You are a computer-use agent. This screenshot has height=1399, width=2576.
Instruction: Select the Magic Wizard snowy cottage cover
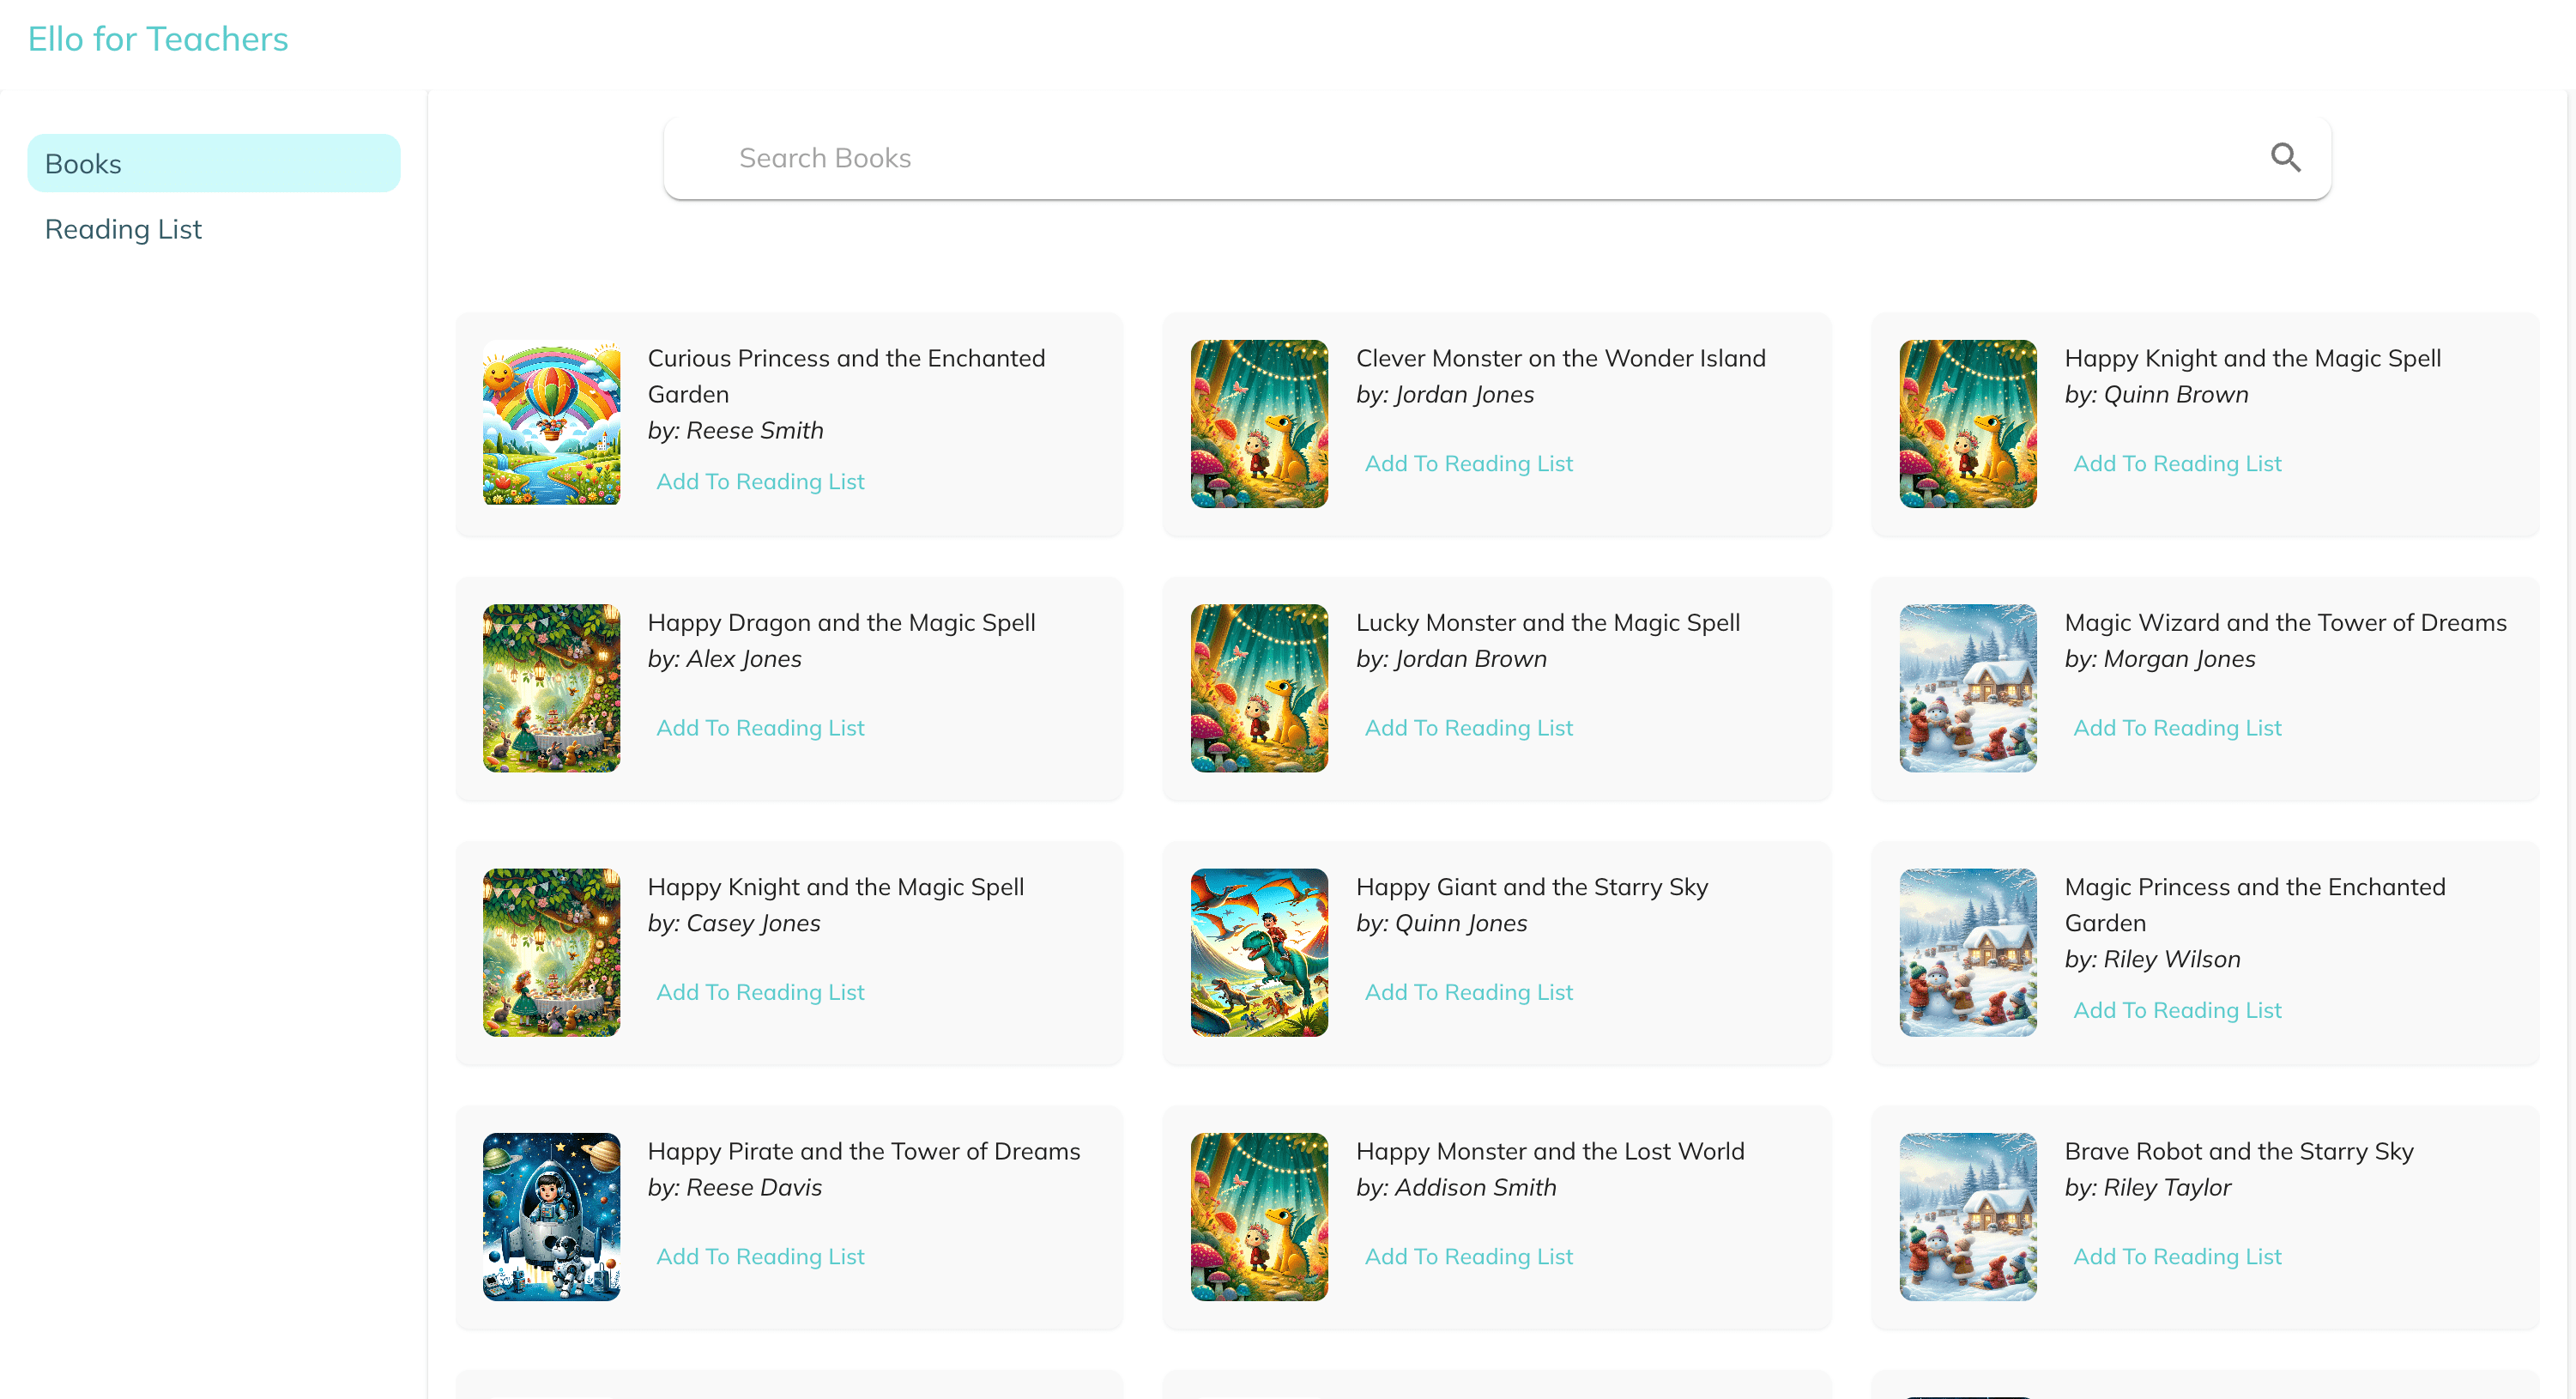[1966, 687]
